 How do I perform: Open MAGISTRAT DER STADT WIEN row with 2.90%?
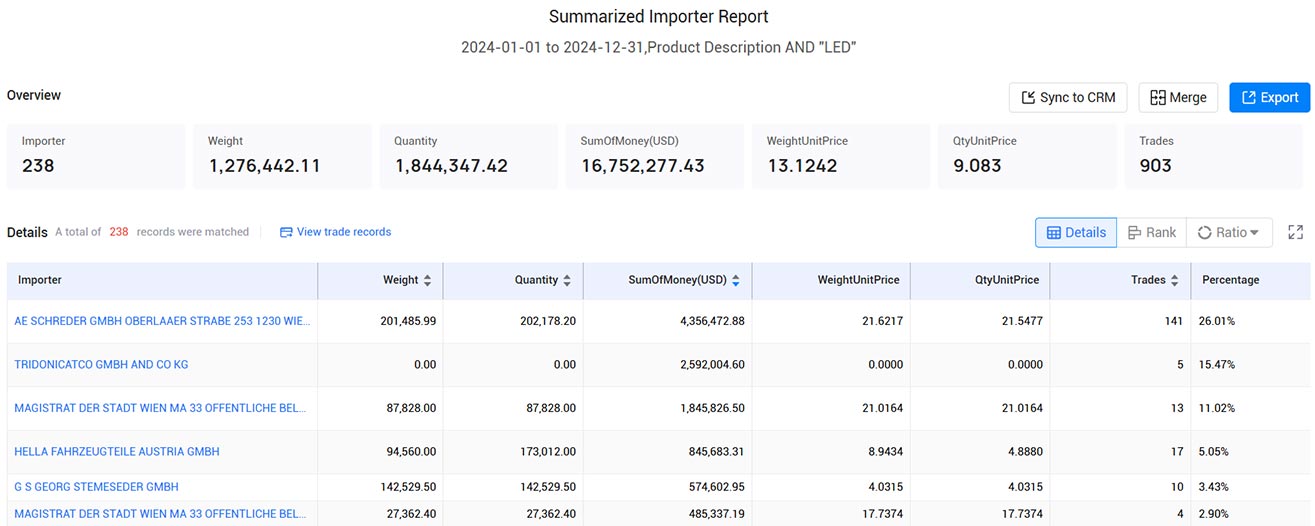point(160,514)
